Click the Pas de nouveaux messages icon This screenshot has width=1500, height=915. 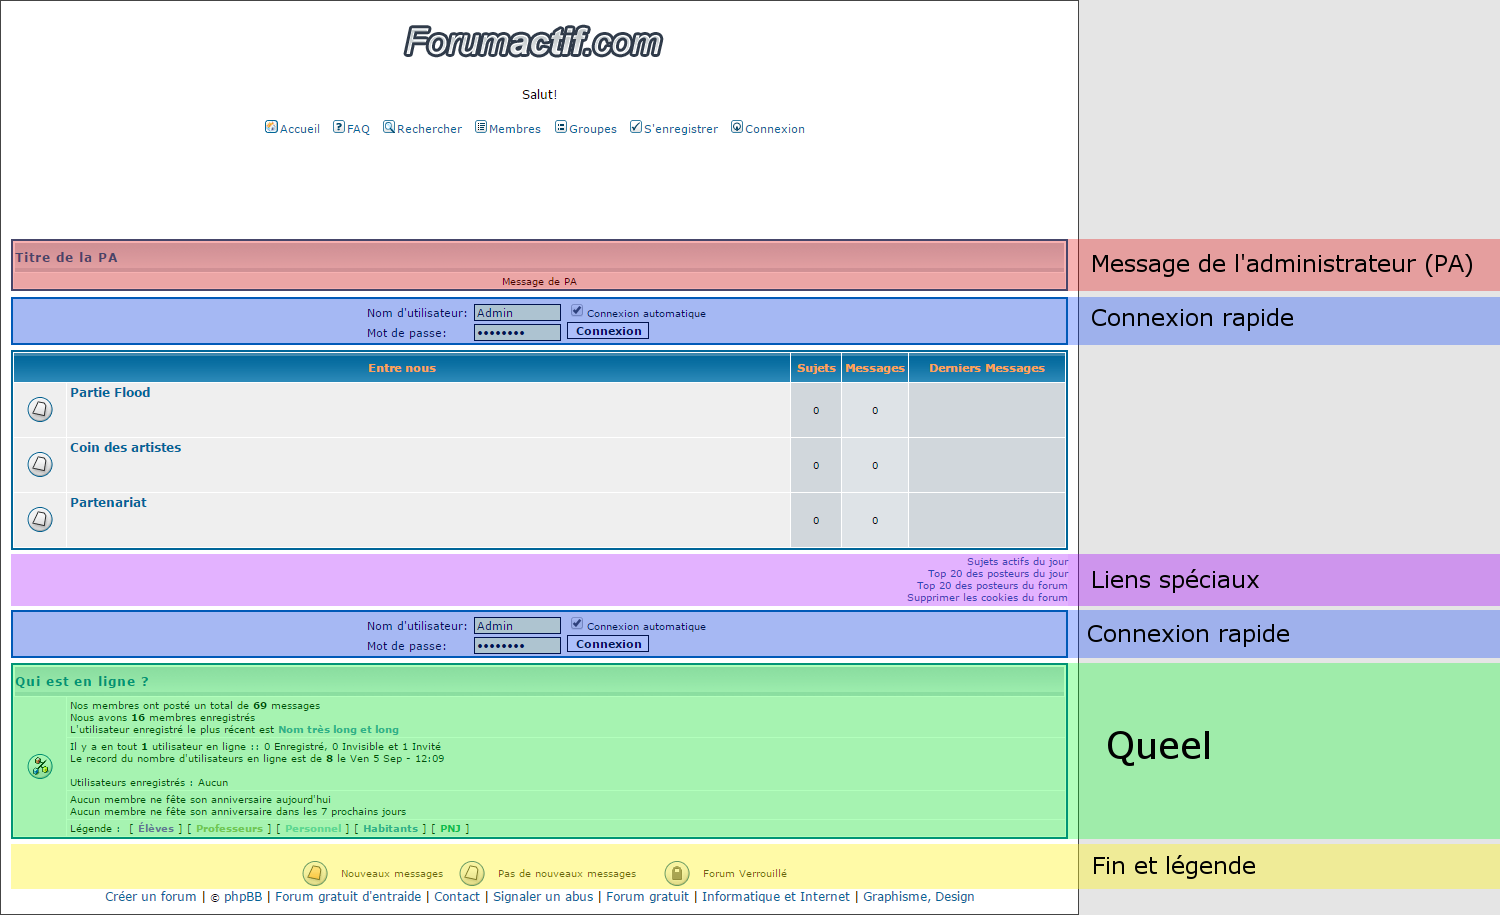click(472, 873)
